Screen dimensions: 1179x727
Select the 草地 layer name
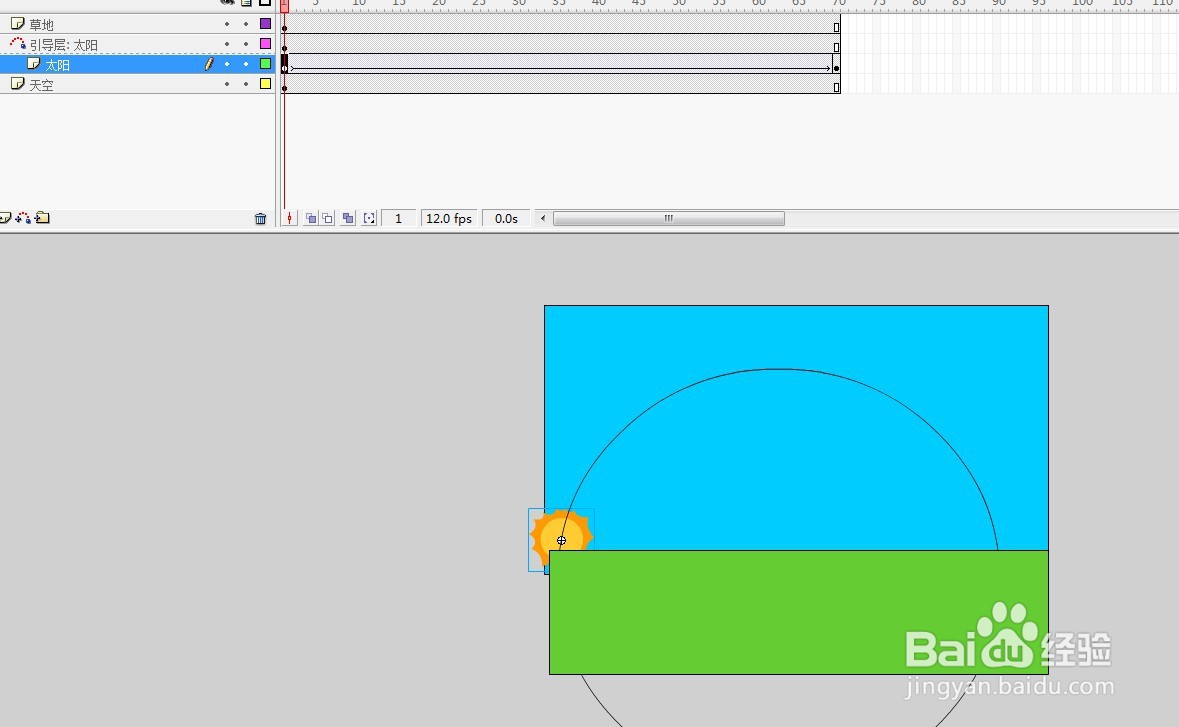tap(41, 25)
